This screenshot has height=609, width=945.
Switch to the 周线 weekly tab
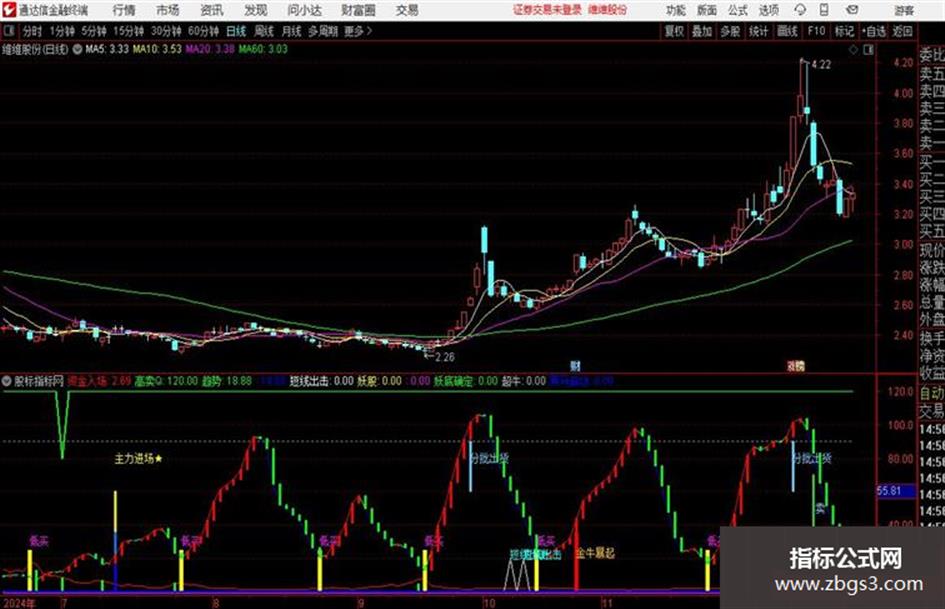point(264,31)
